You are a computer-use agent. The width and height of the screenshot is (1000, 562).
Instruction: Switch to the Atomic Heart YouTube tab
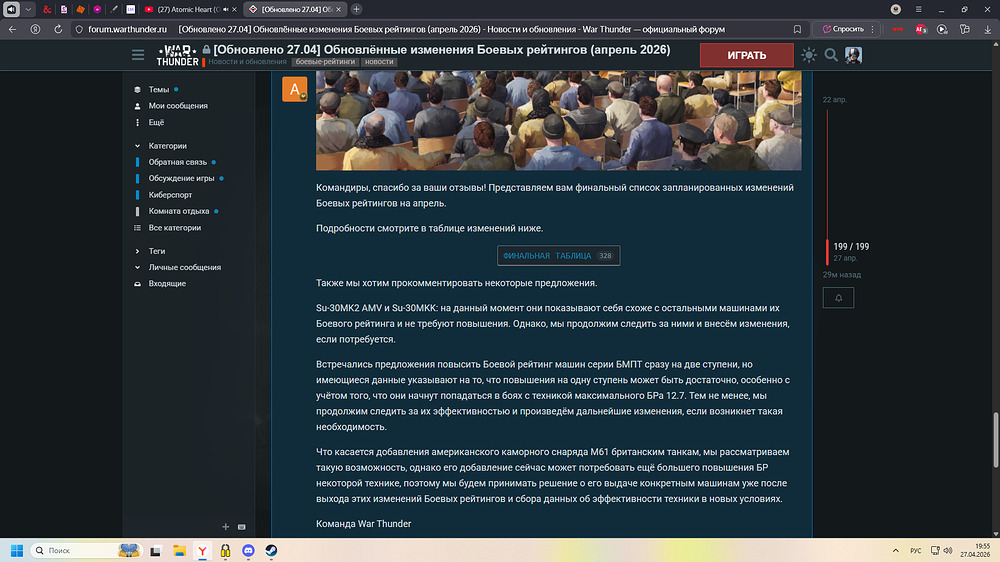click(x=189, y=10)
